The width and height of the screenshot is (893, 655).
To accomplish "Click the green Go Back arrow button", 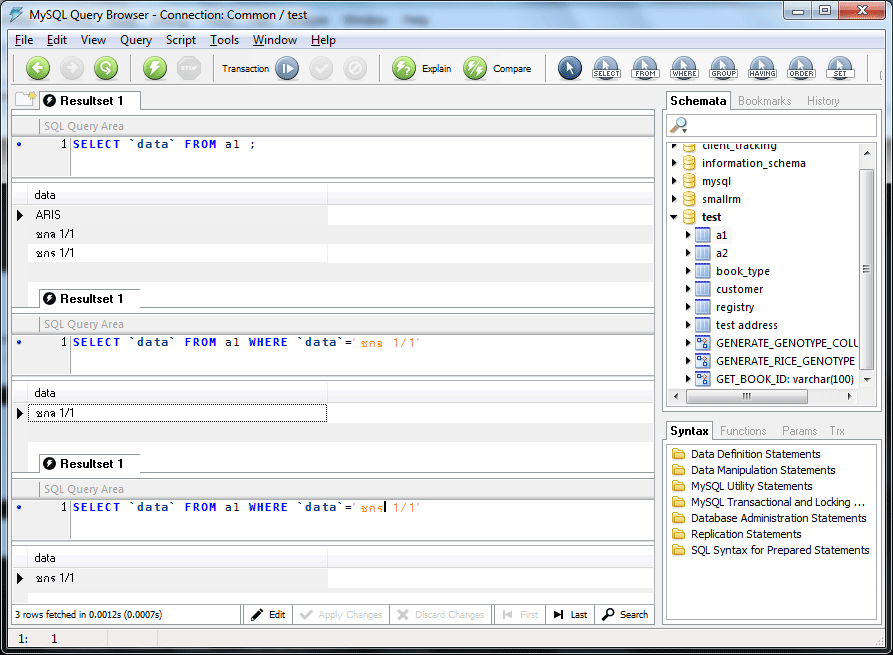I will point(38,68).
